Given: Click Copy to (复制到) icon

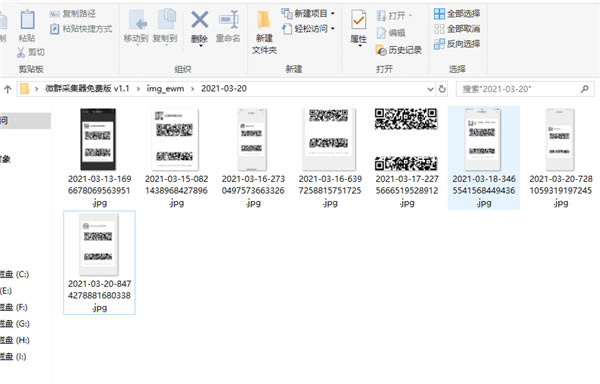Looking at the screenshot, I should tap(166, 20).
